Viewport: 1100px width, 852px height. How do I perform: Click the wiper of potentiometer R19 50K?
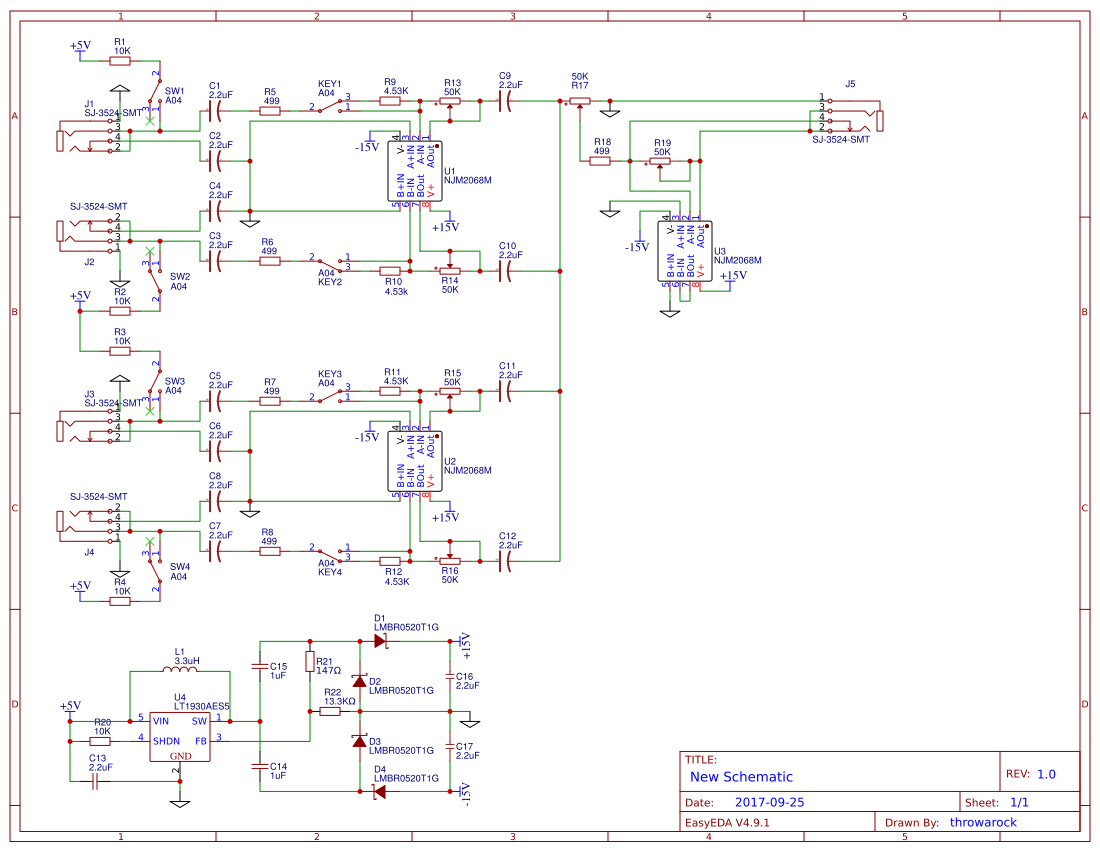coord(661,164)
